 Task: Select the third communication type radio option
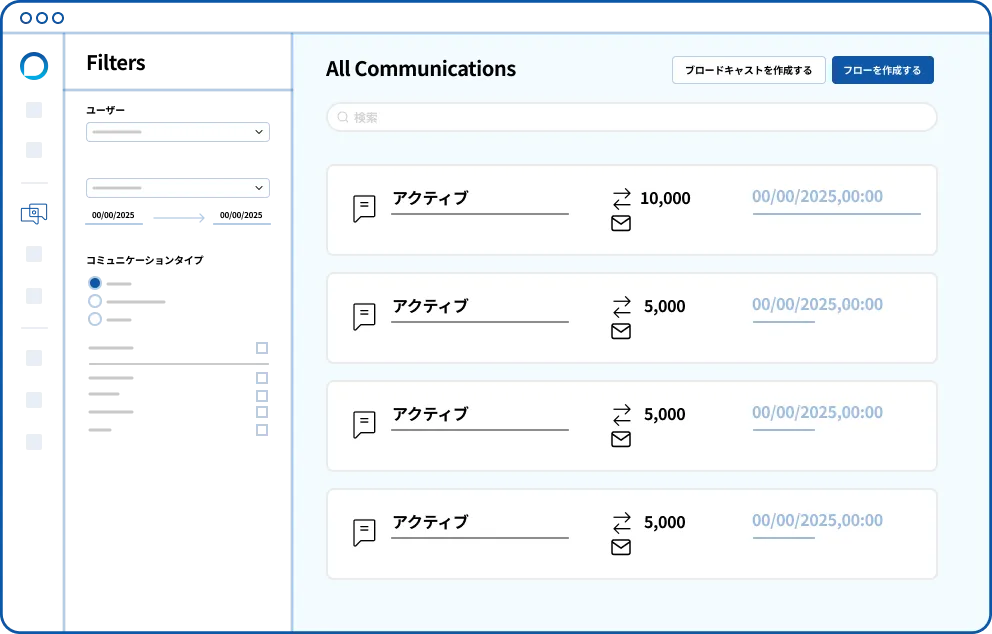coord(95,319)
